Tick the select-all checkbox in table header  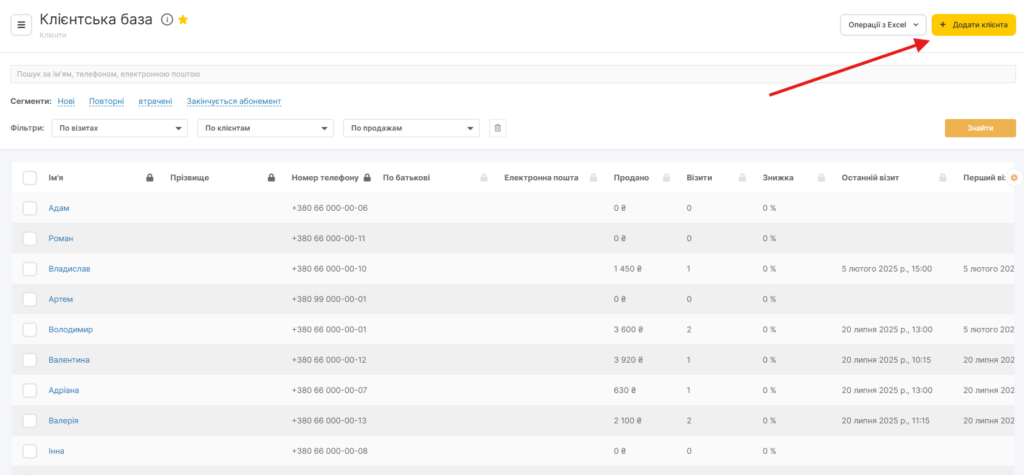point(30,178)
